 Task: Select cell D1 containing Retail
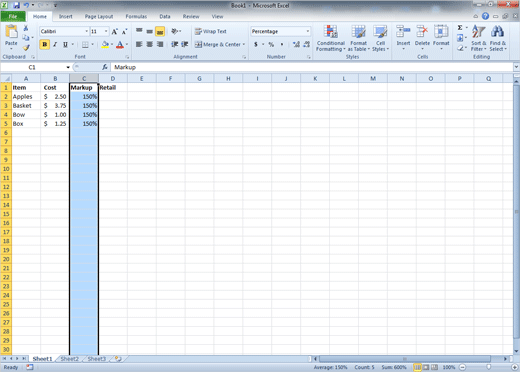tap(113, 87)
